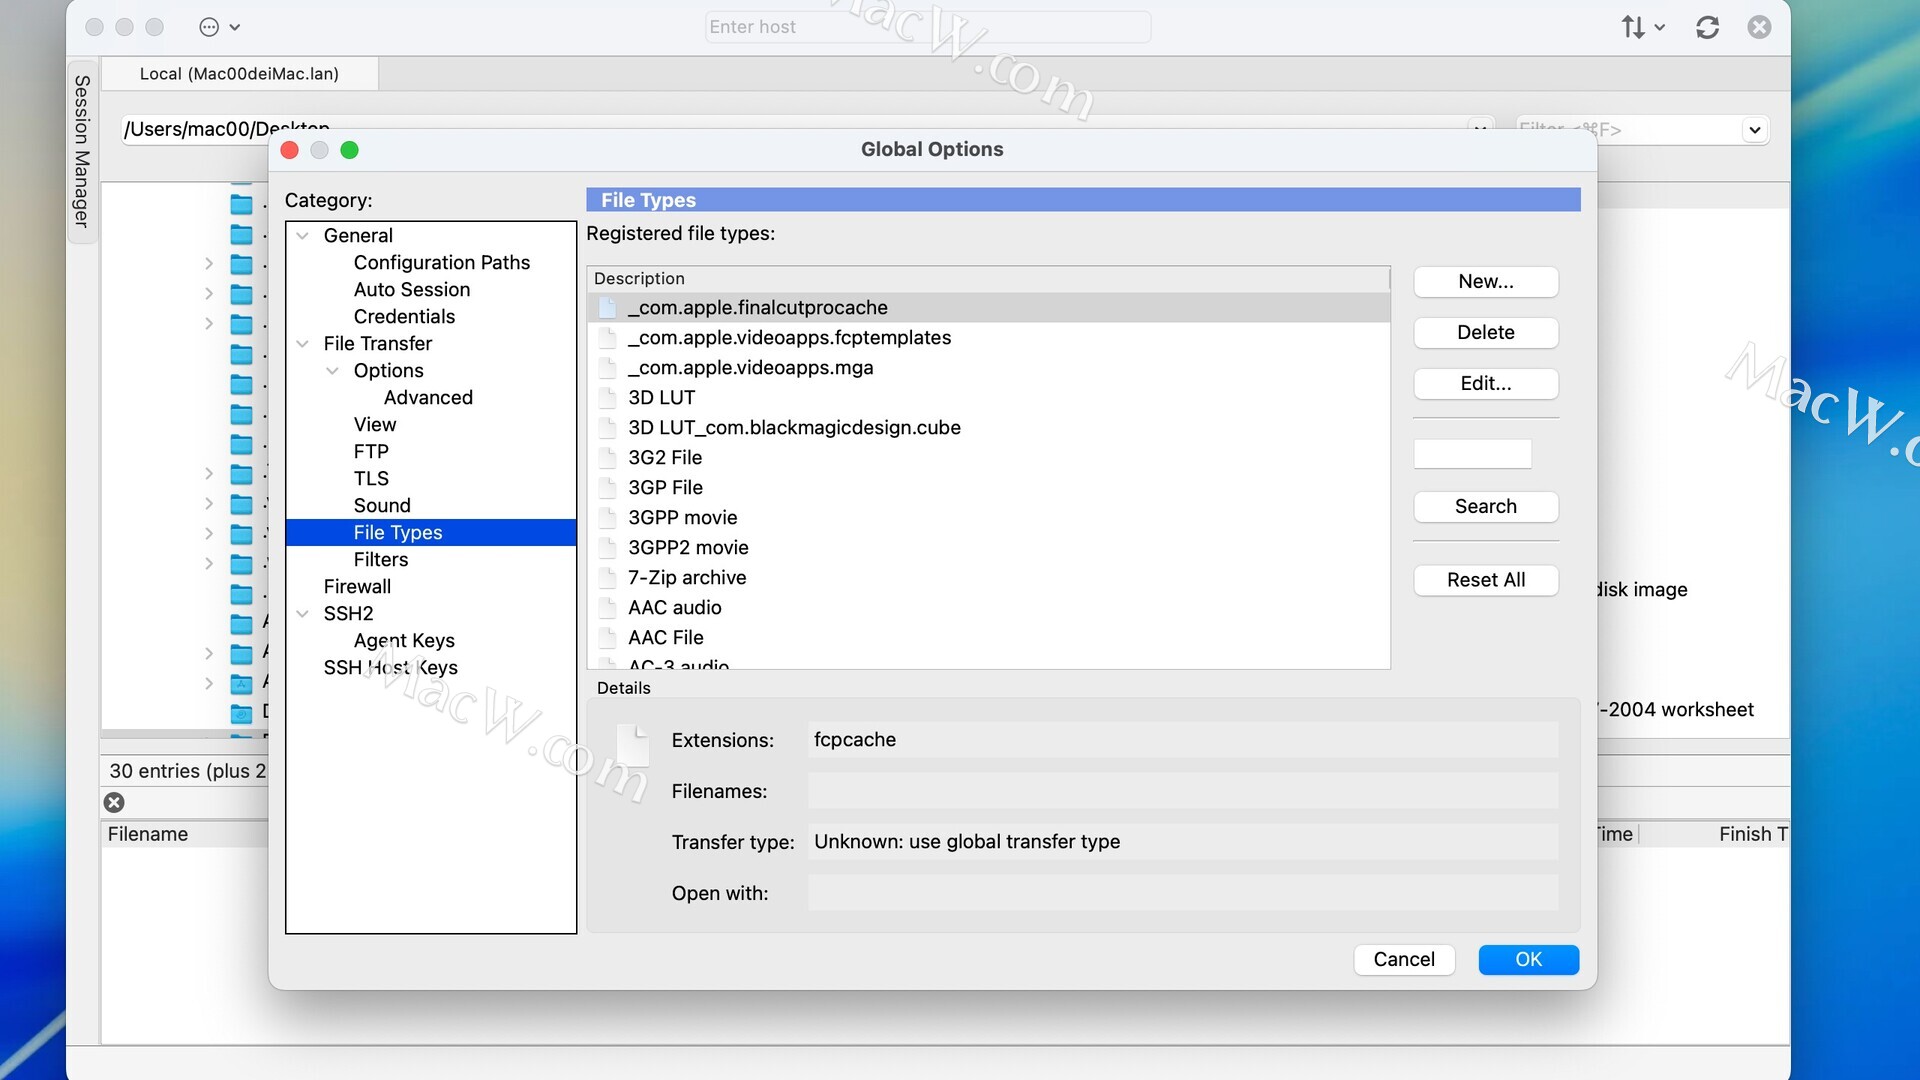Screen dimensions: 1920x1080
Task: Click the AAC audio file type icon
Action: point(607,608)
